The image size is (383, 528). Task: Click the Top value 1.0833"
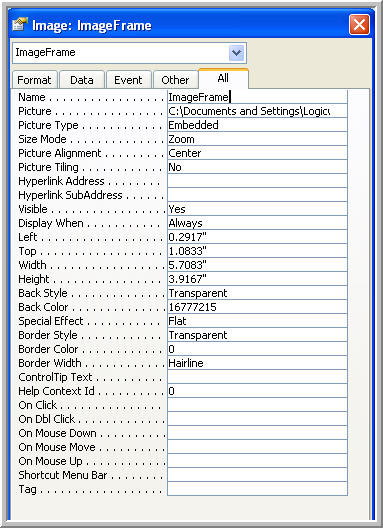click(x=257, y=251)
